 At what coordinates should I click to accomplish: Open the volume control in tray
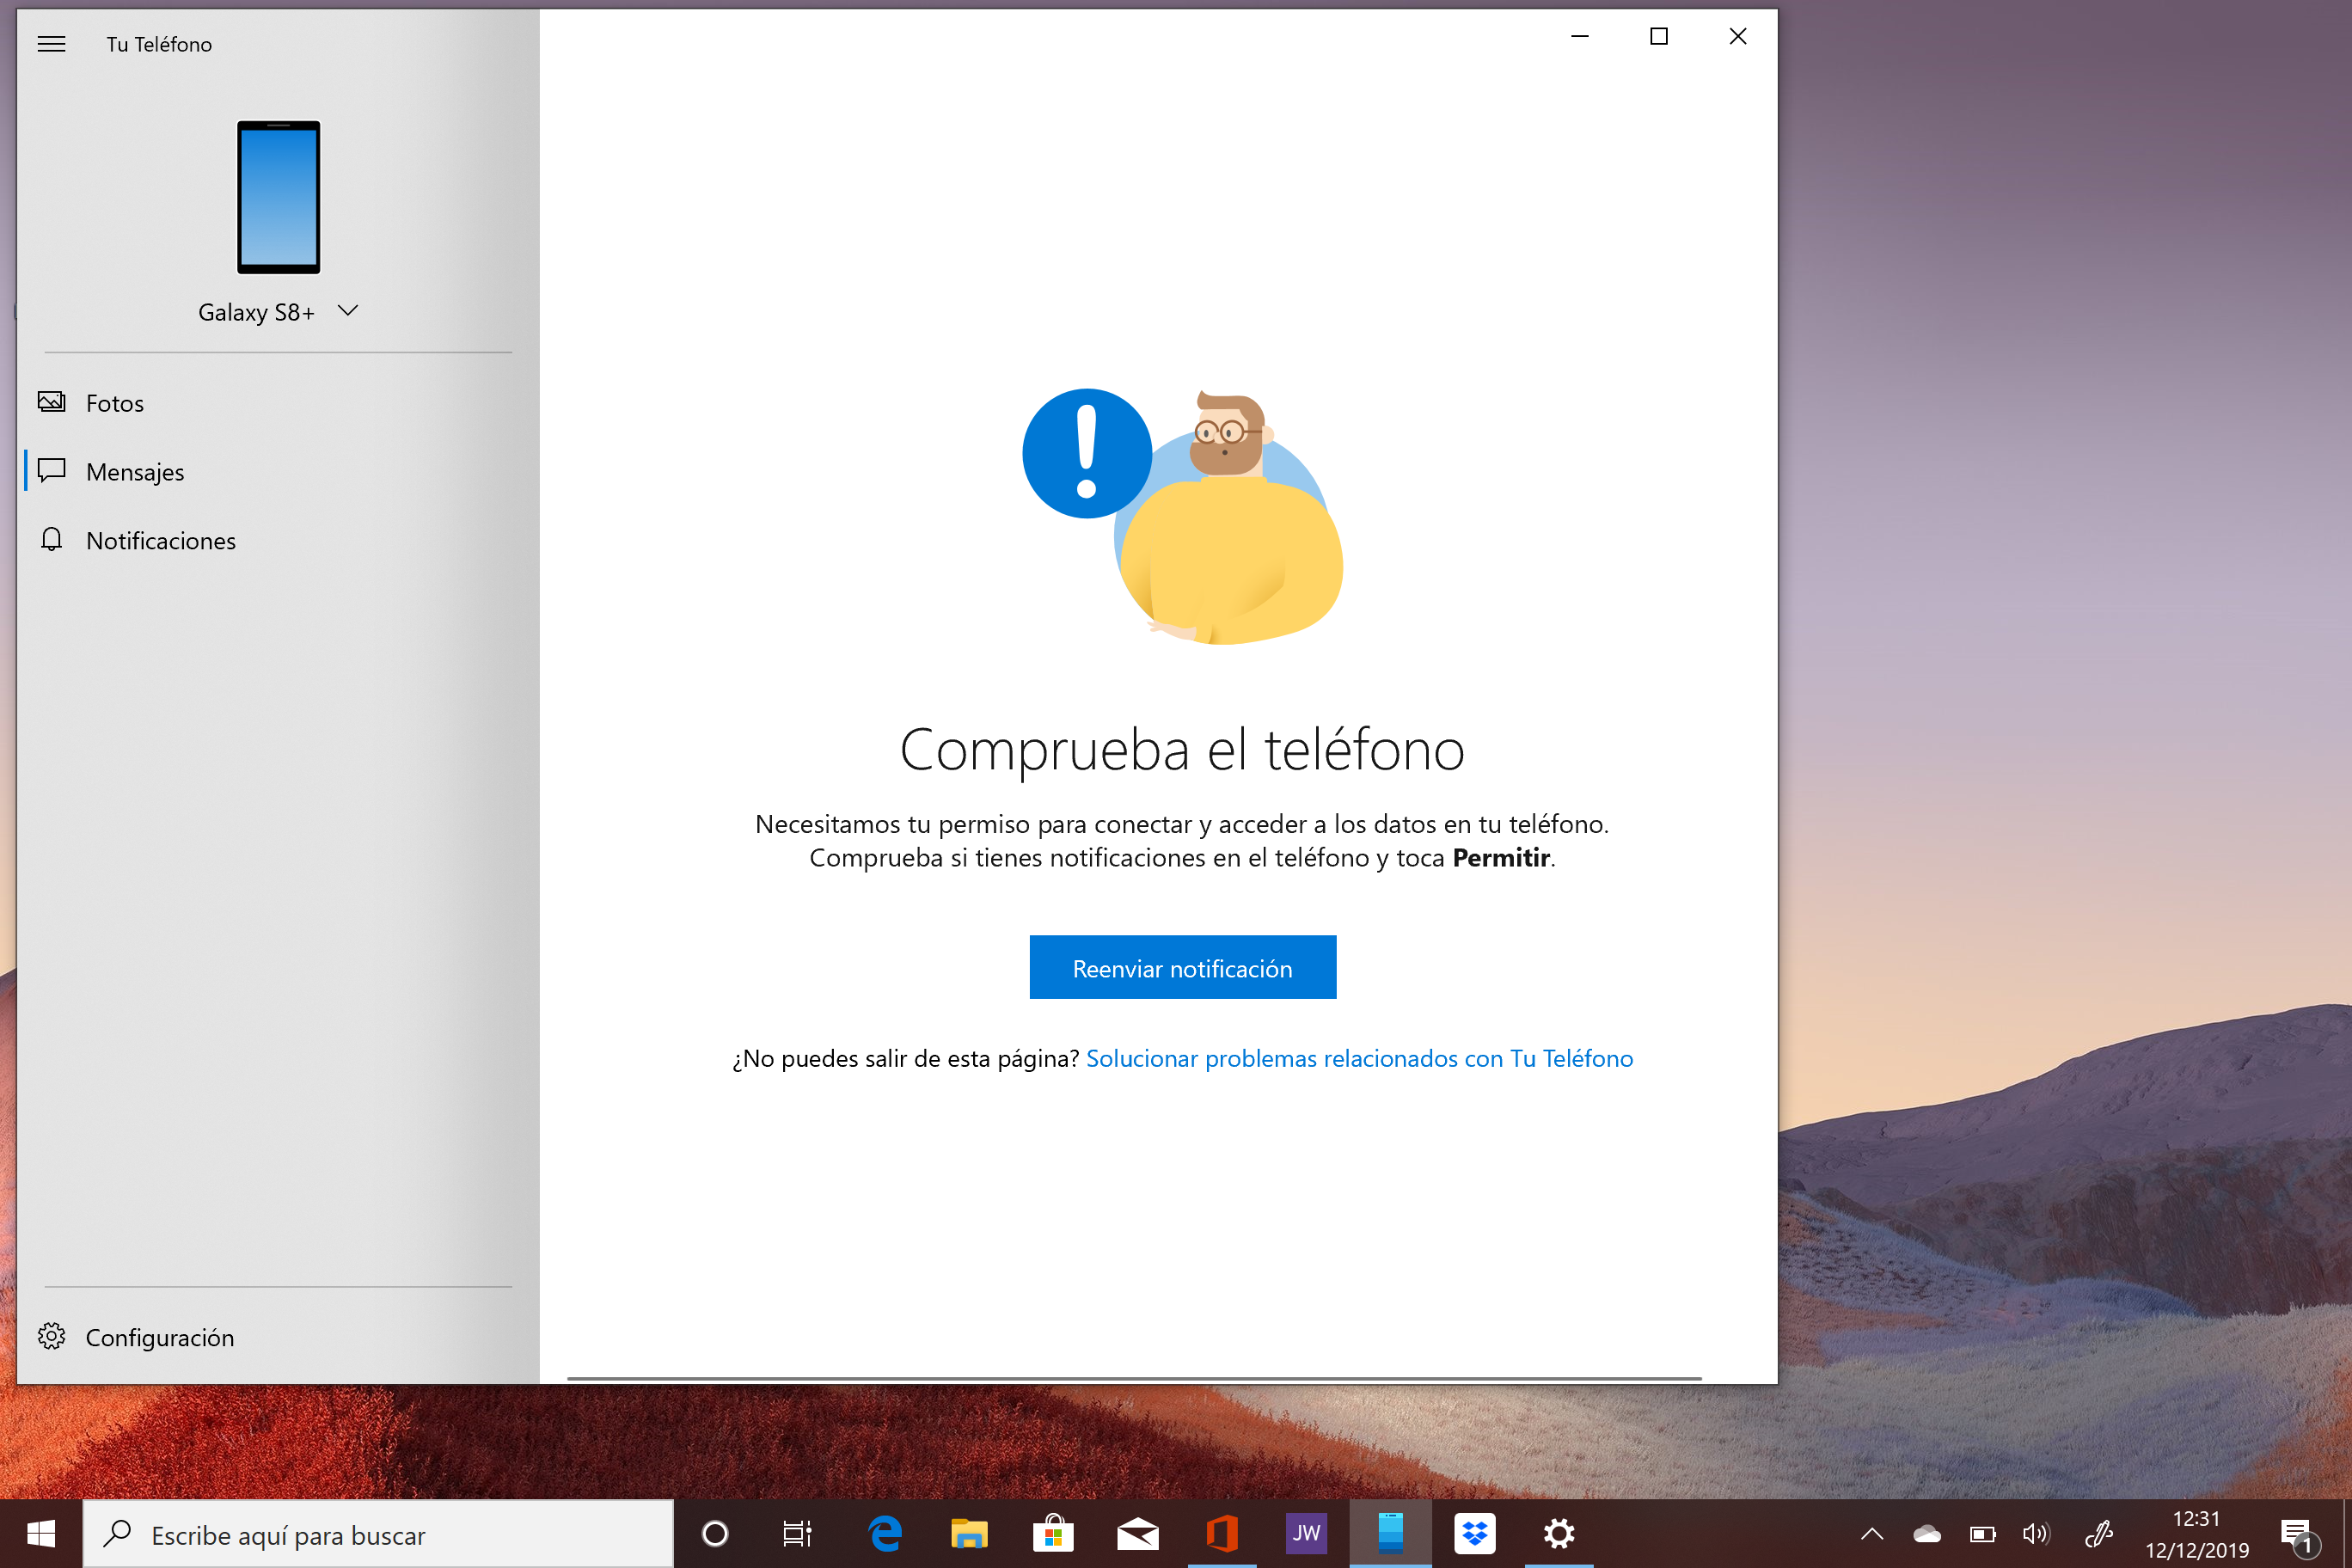point(2035,1533)
